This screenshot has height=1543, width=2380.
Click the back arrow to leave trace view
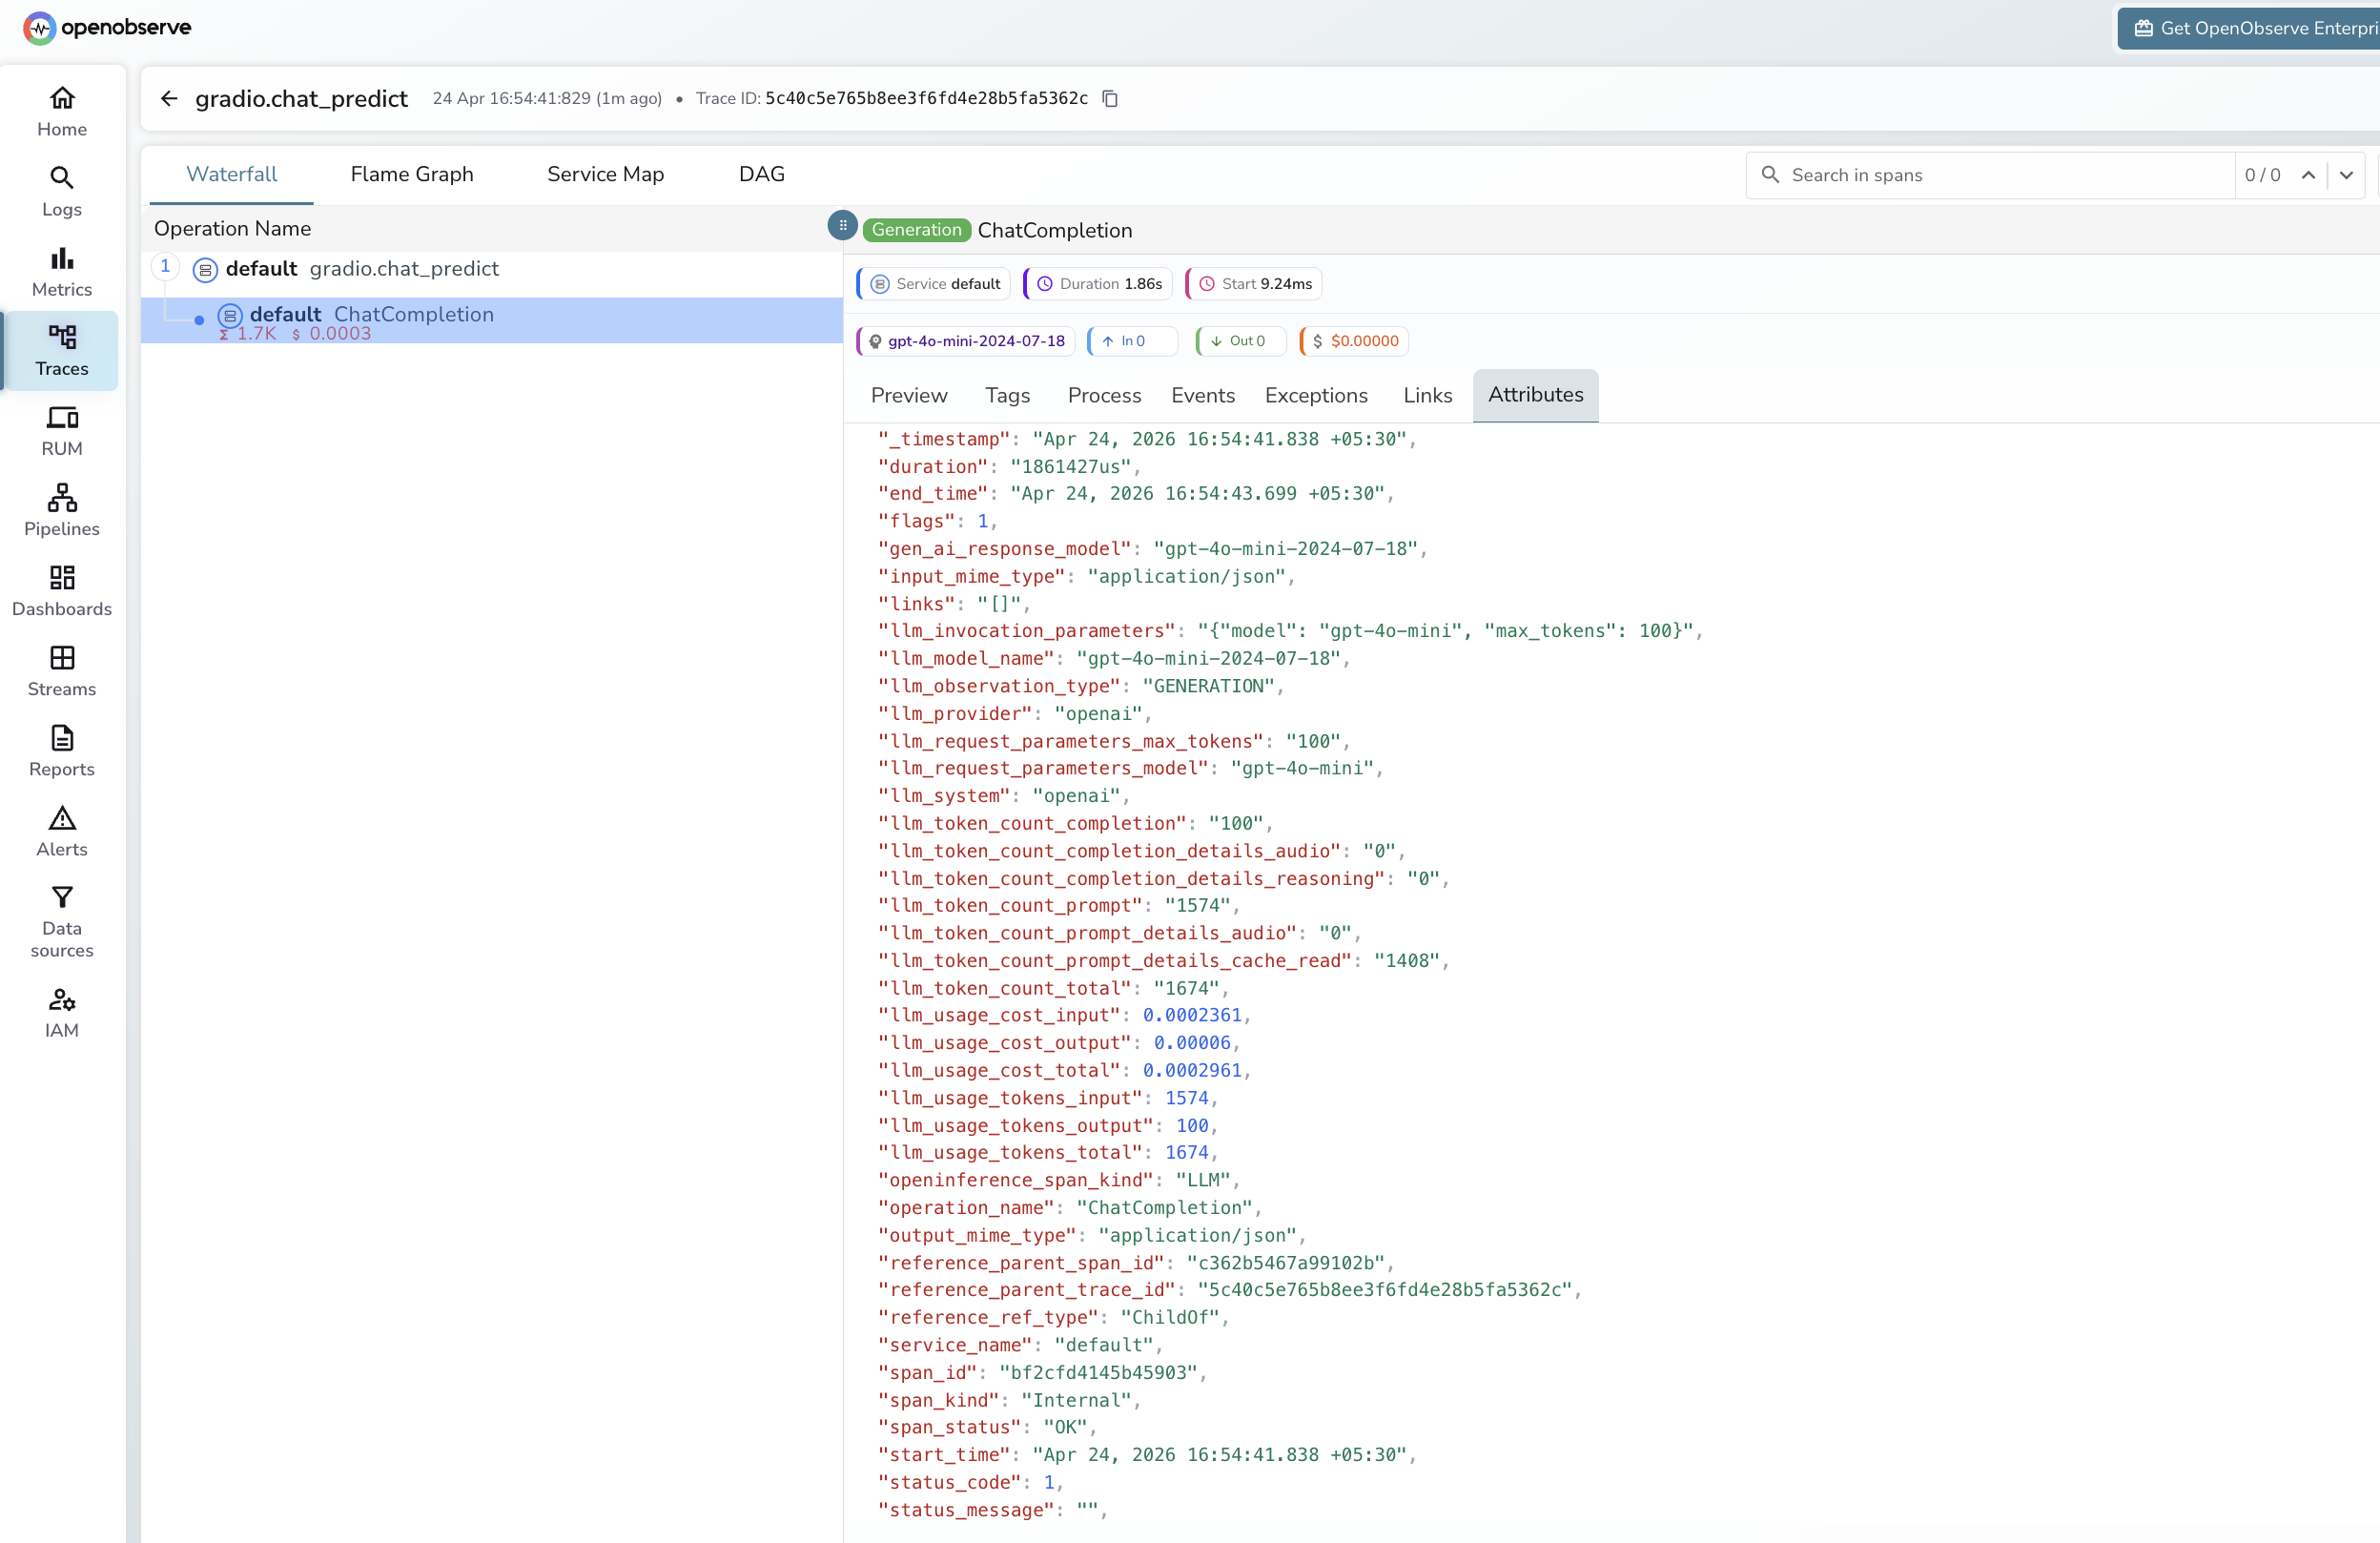[x=168, y=98]
